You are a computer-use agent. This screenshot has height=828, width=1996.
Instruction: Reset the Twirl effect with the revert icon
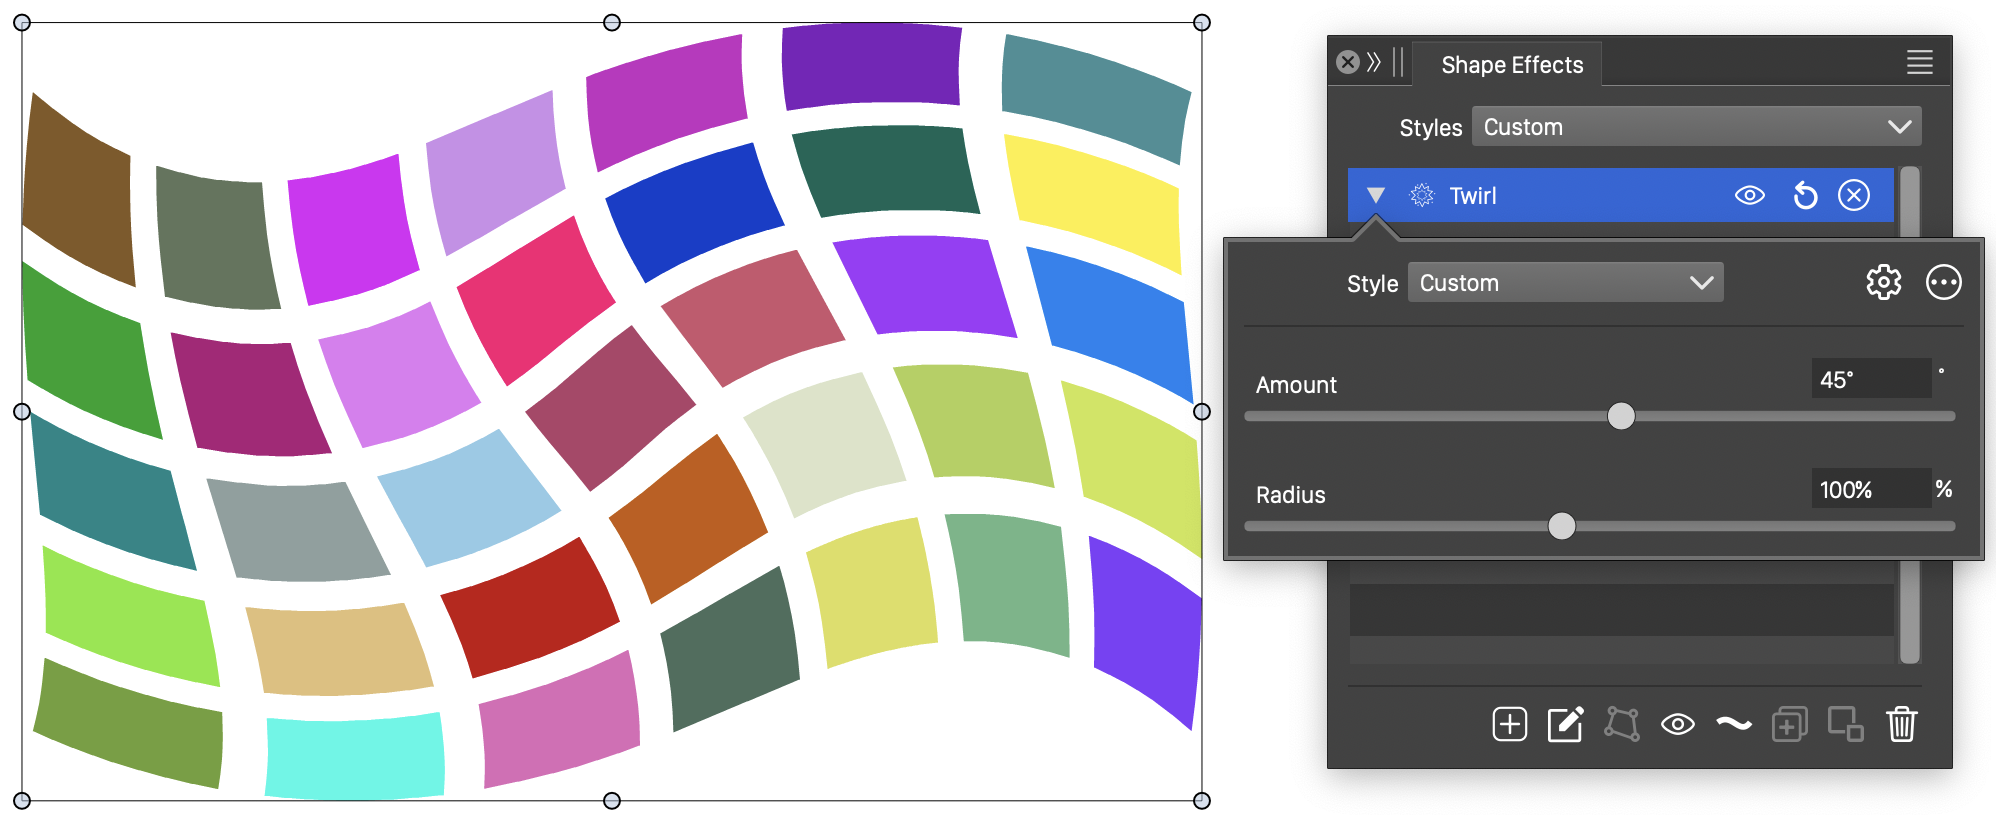click(x=1805, y=196)
